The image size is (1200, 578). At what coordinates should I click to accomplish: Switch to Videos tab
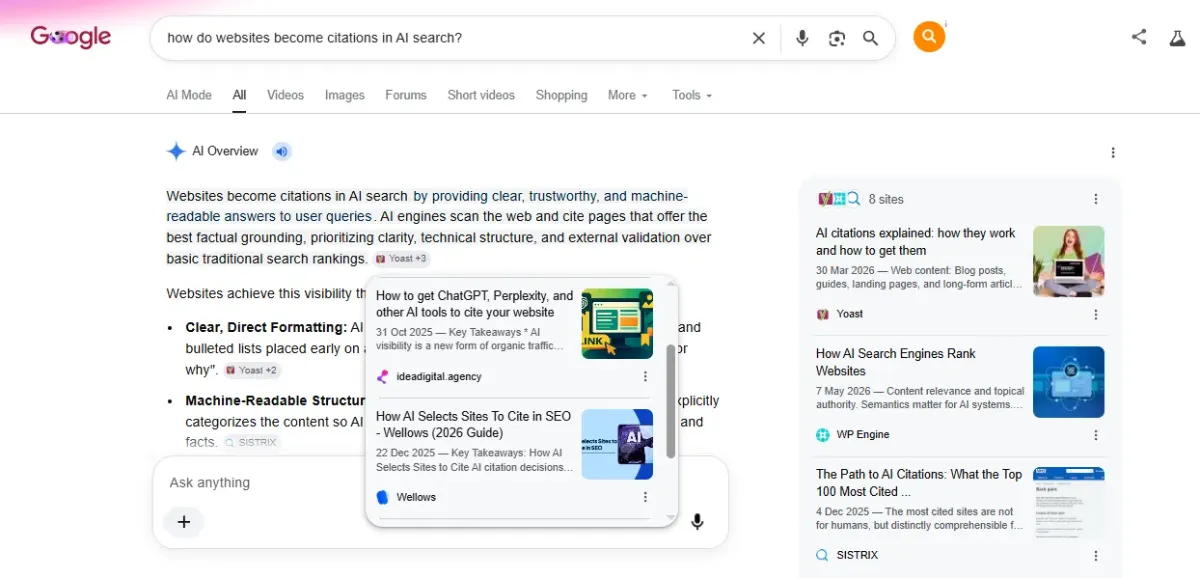(x=285, y=95)
